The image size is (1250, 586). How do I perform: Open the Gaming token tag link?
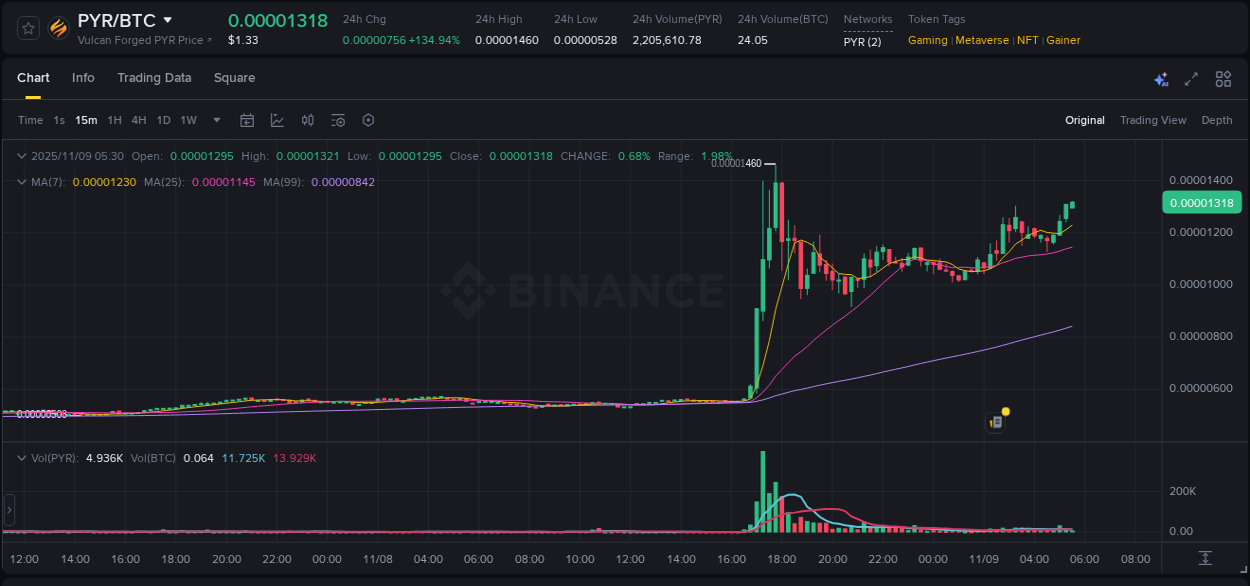click(x=927, y=40)
